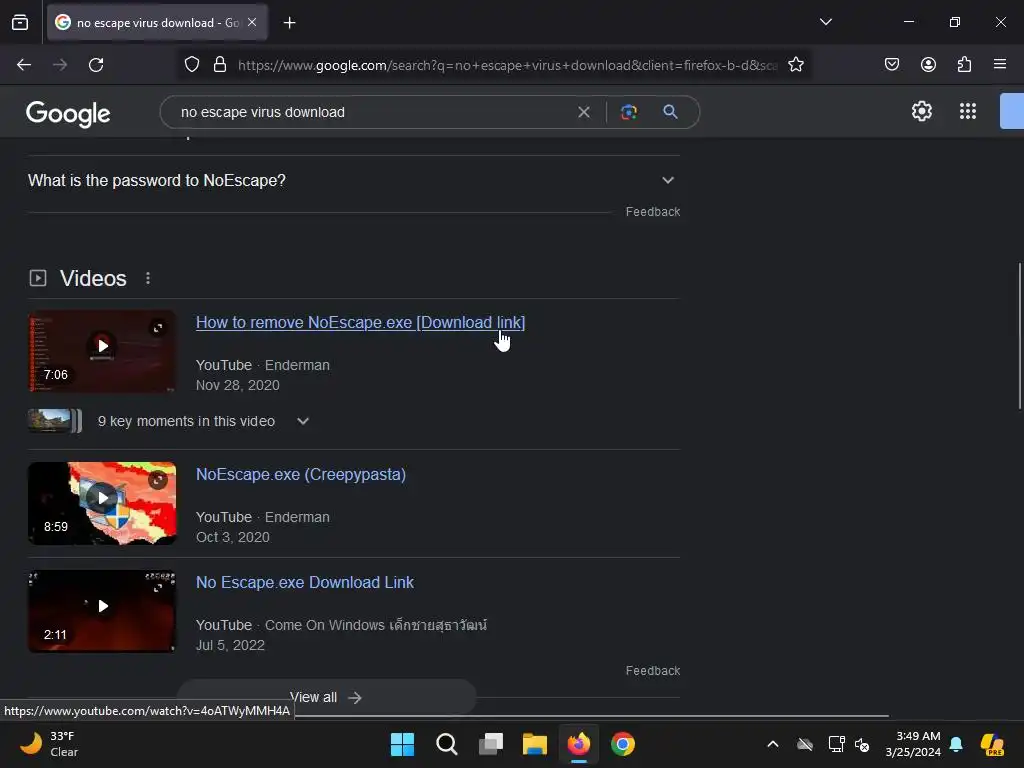Open network status tray icon

click(x=836, y=744)
